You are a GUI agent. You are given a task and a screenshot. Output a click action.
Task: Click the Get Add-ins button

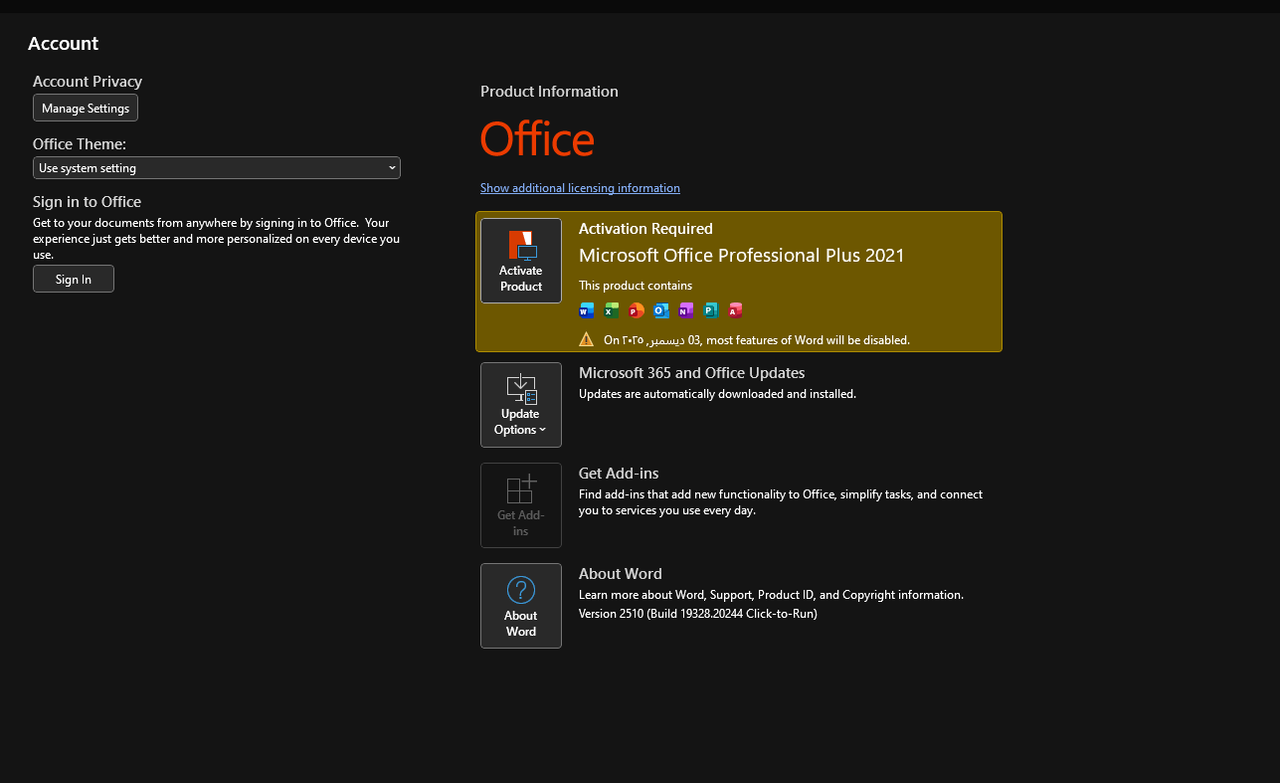[521, 505]
